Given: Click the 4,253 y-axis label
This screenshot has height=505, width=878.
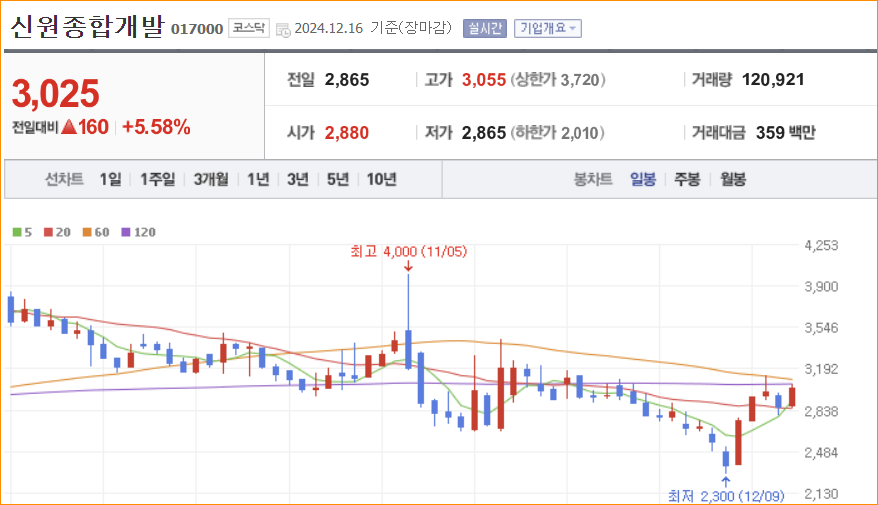Looking at the screenshot, I should (821, 245).
